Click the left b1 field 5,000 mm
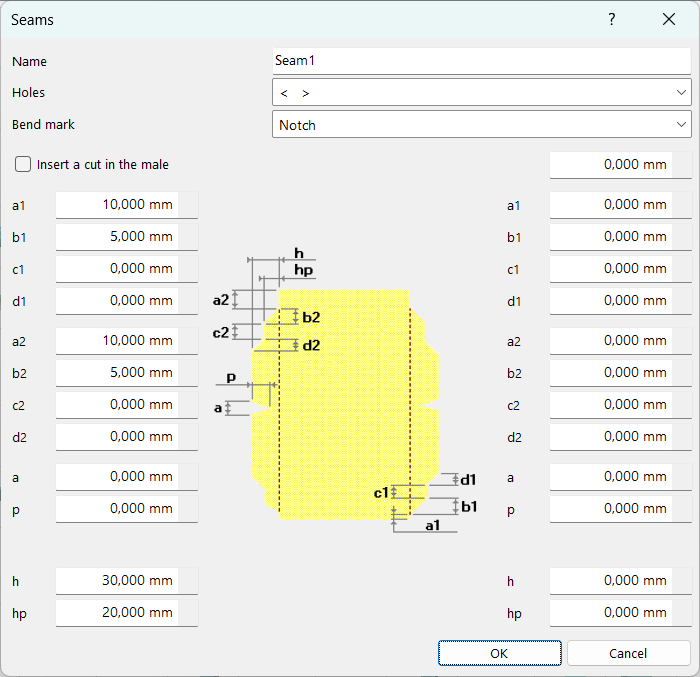Image resolution: width=700 pixels, height=677 pixels. pyautogui.click(x=117, y=237)
